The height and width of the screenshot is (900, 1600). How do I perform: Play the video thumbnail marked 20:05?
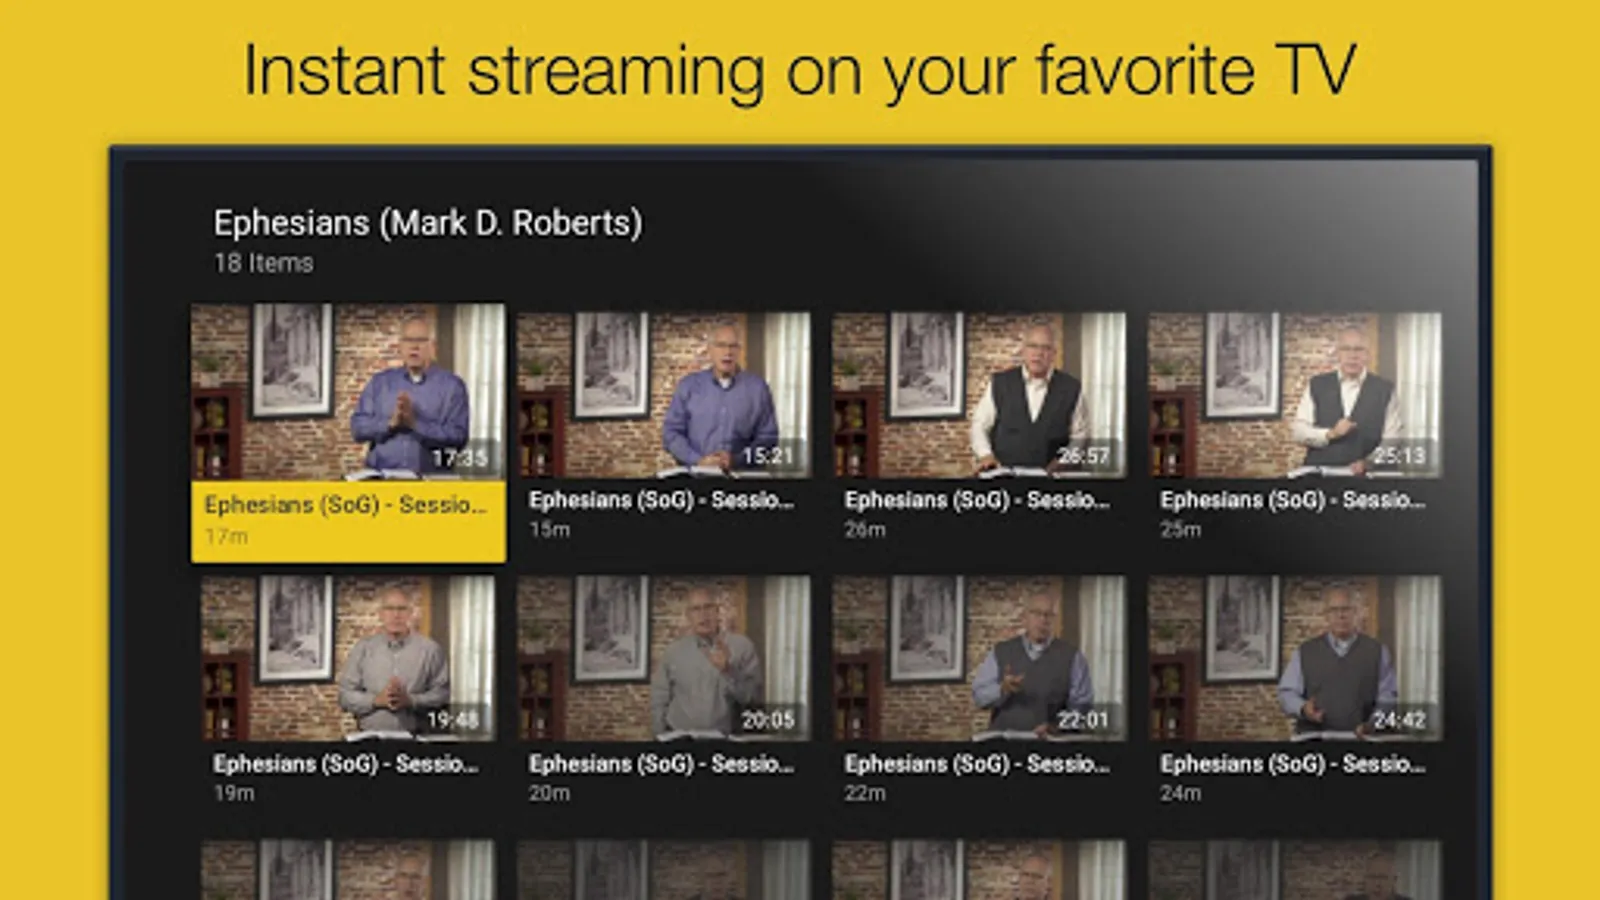click(x=664, y=658)
